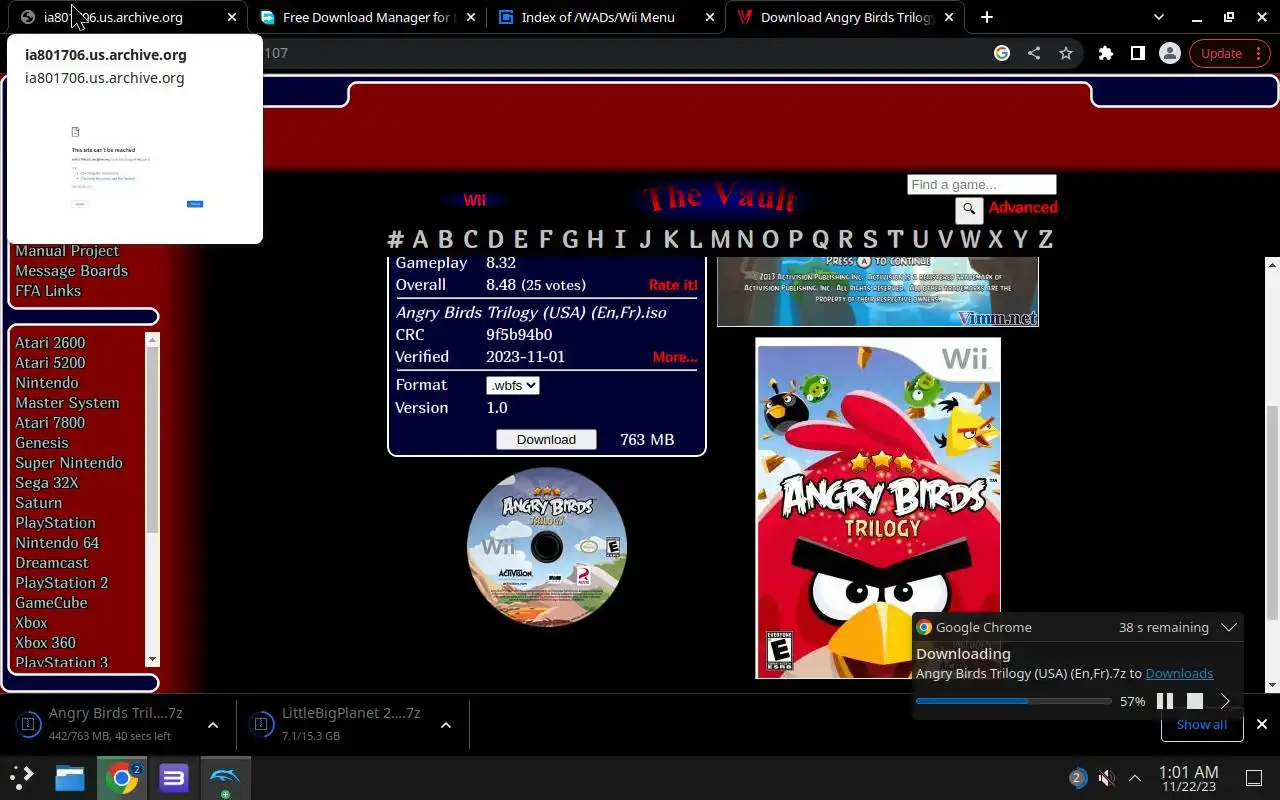Switch to Free Download Manager tab
1280x800 pixels.
[x=368, y=17]
